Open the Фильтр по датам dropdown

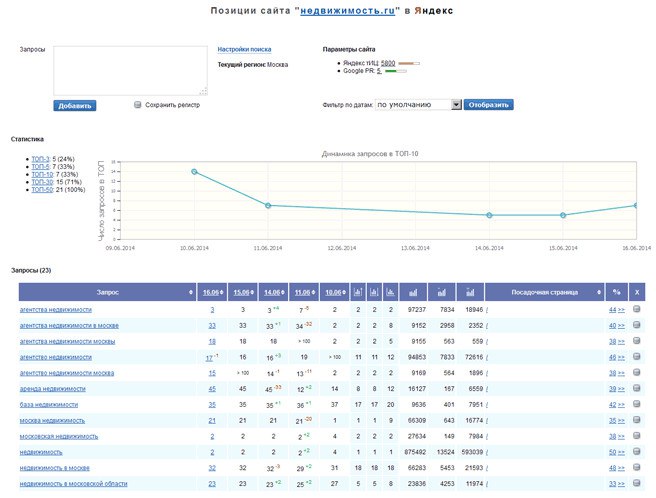pyautogui.click(x=418, y=105)
